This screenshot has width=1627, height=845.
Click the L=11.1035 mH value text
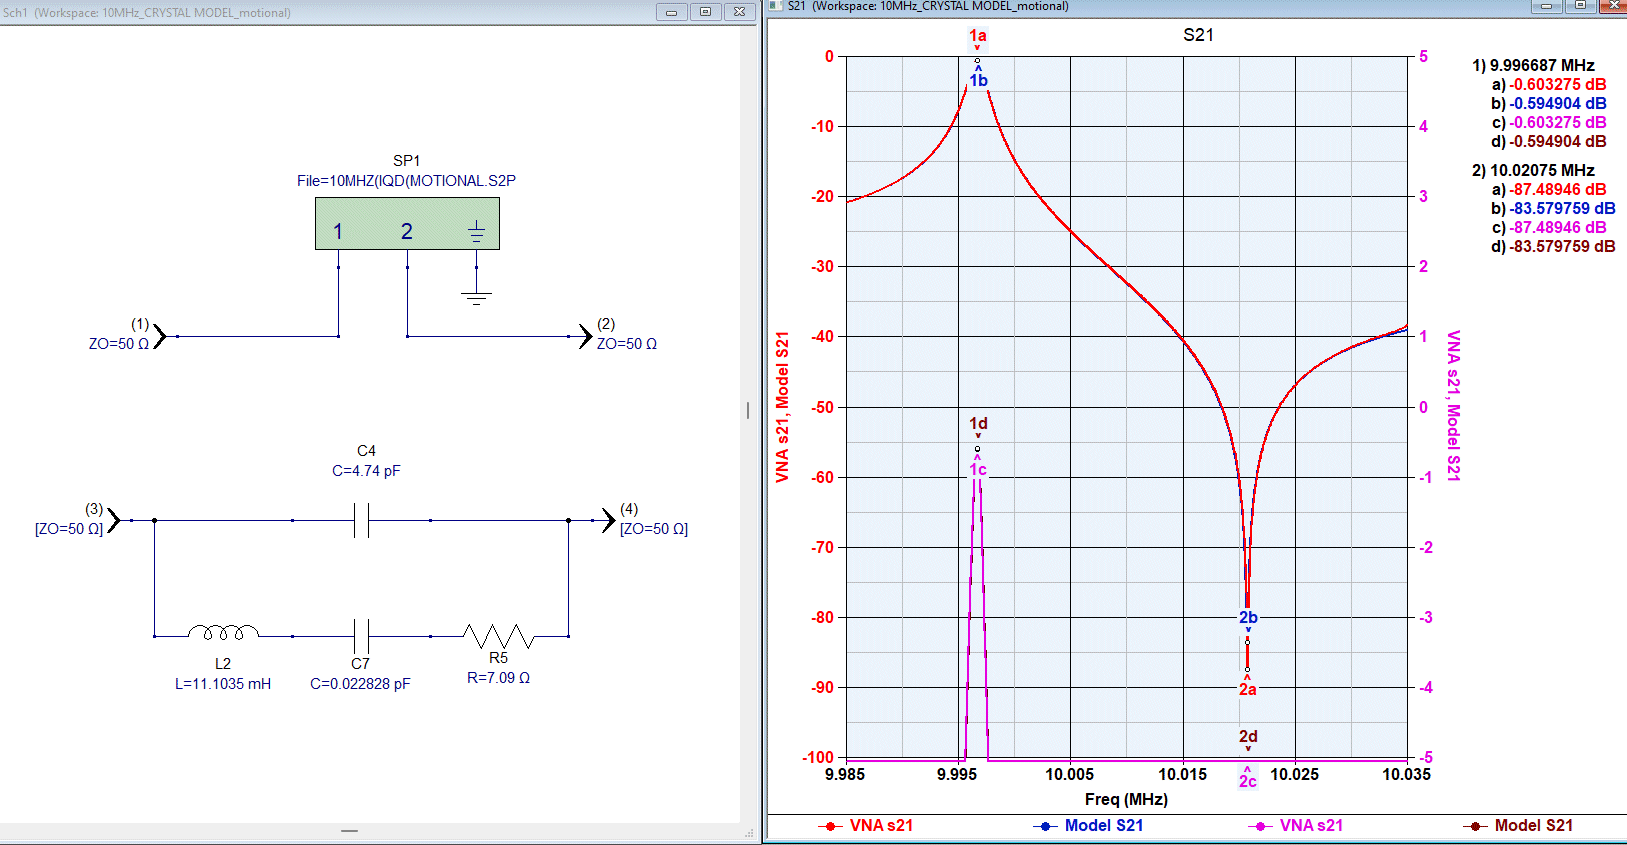(x=223, y=684)
